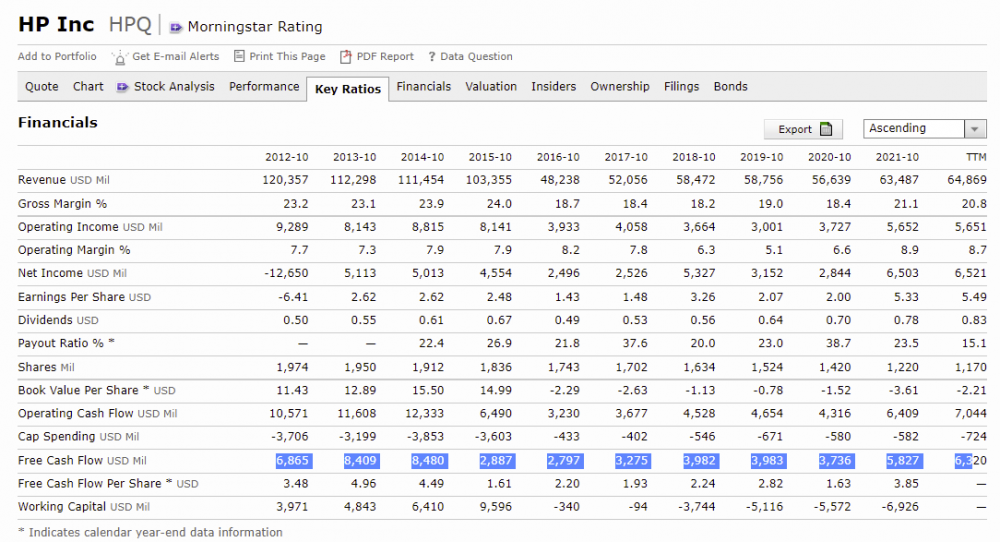Click highlighted free cash flow 8,480
Screen dimensions: 1000x542
(429, 460)
